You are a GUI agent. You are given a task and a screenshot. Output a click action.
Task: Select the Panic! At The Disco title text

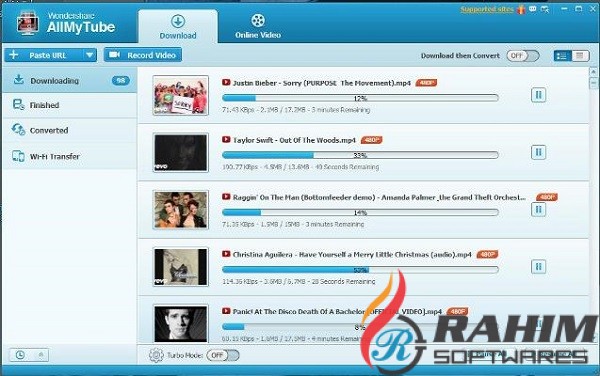[x=337, y=312]
